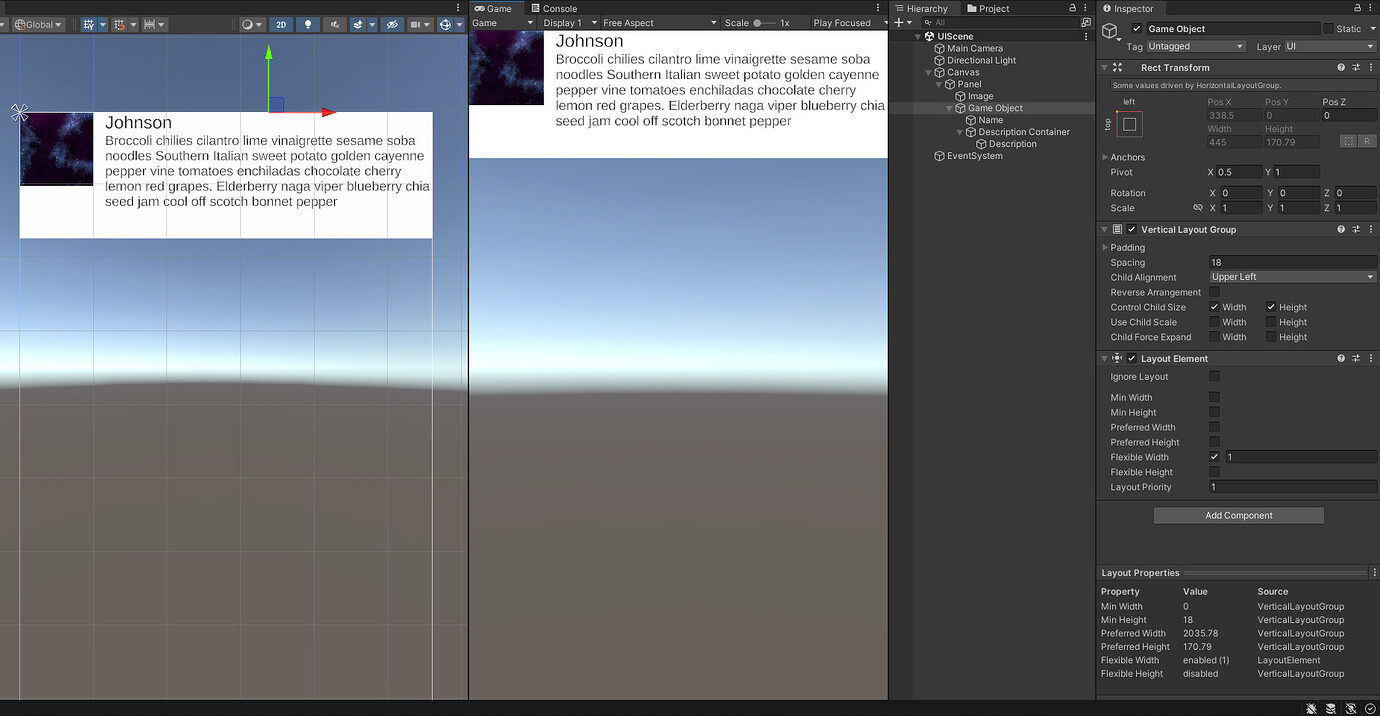Mute Scene view audio via the speaker icon
The width and height of the screenshot is (1380, 716).
(x=334, y=24)
